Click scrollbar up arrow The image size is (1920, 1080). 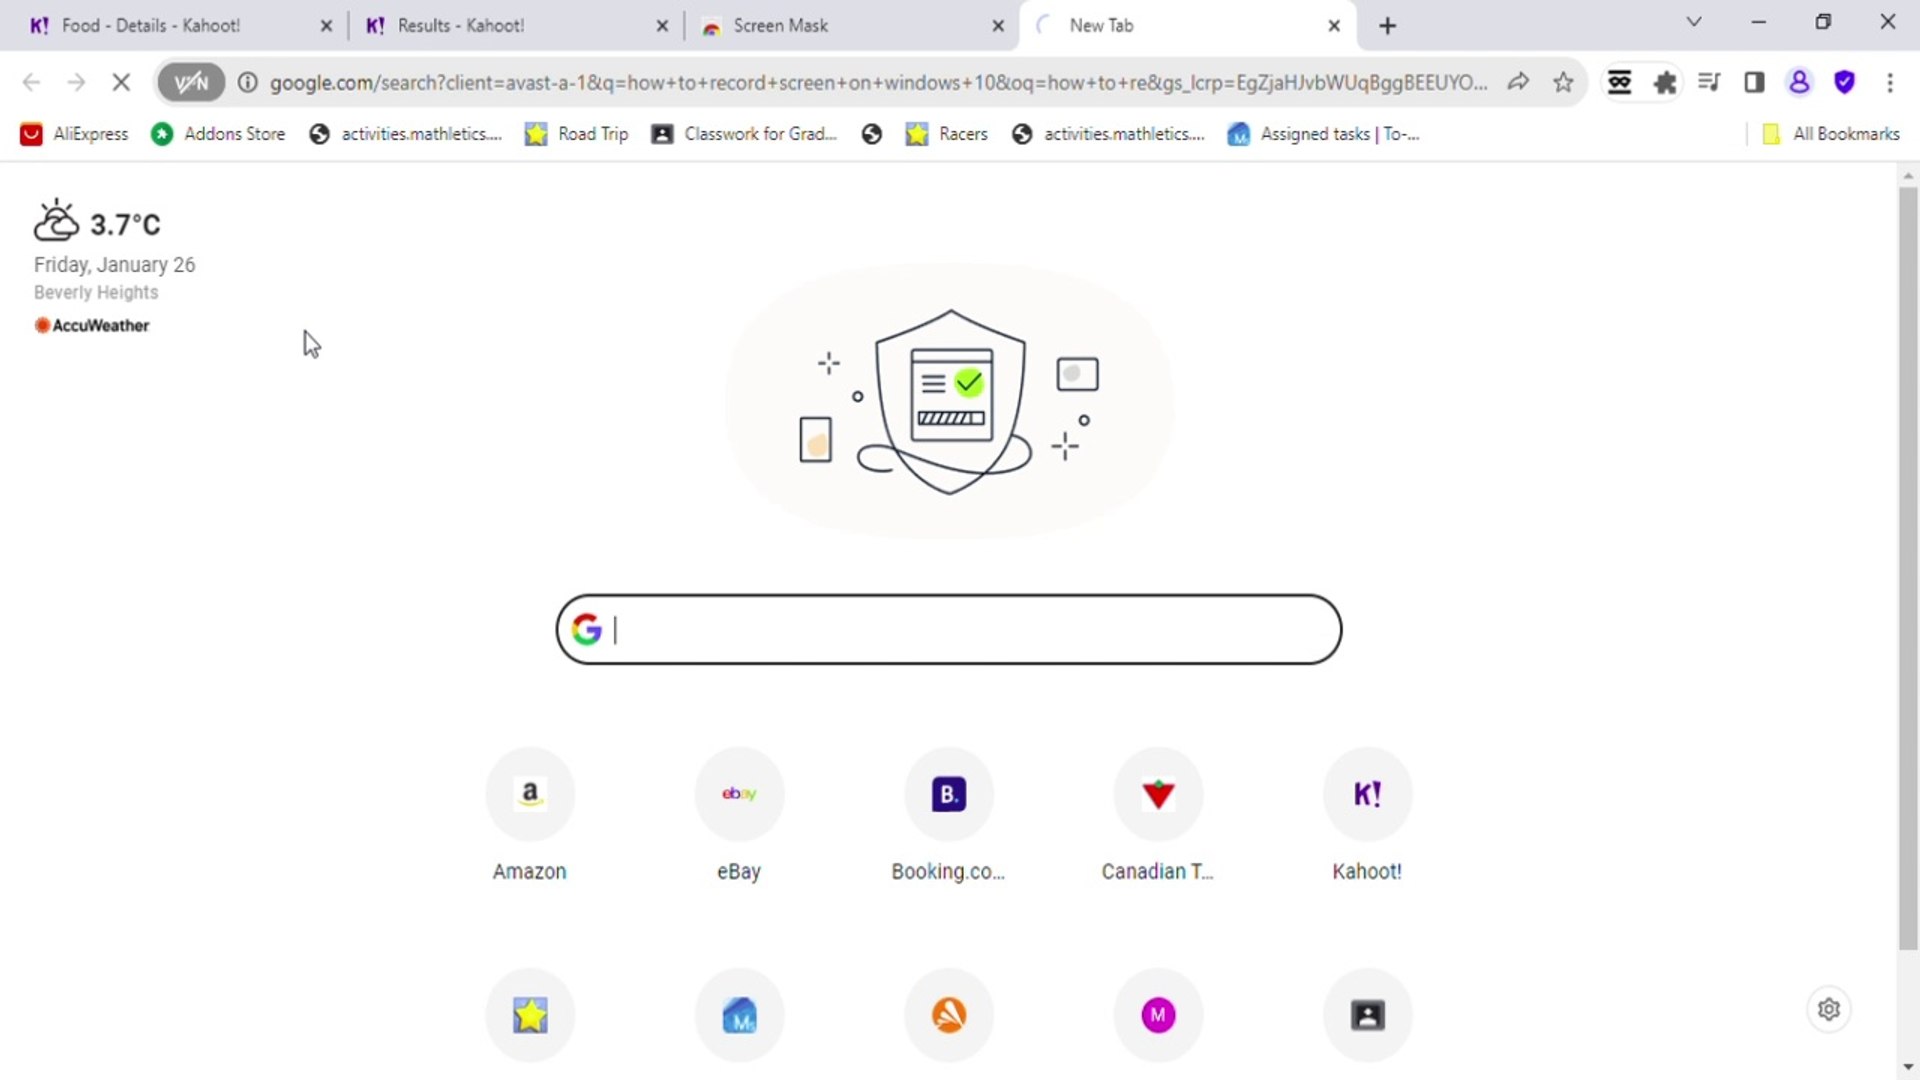pos(1908,176)
